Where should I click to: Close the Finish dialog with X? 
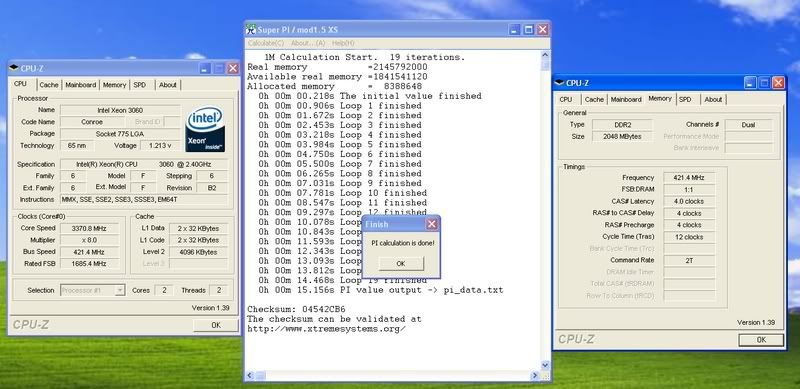pyautogui.click(x=432, y=224)
